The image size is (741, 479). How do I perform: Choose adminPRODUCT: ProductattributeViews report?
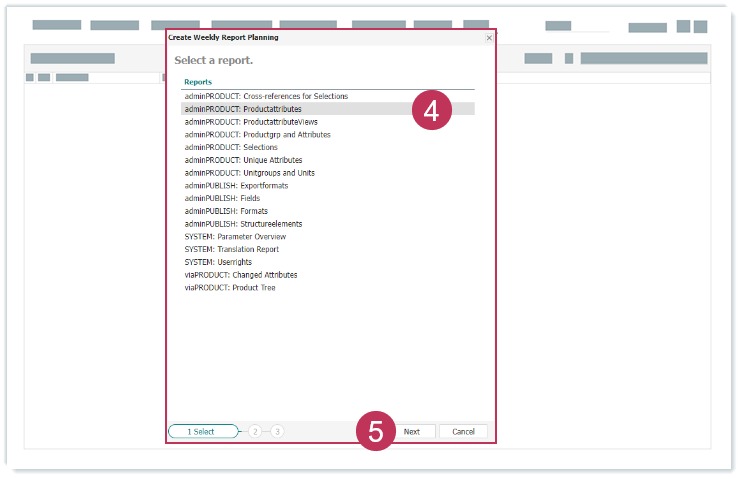[251, 122]
